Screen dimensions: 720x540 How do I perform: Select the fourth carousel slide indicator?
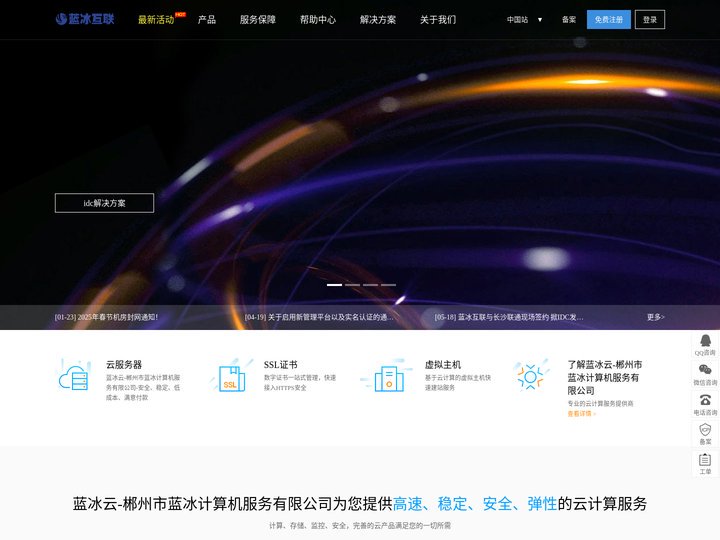tap(388, 285)
